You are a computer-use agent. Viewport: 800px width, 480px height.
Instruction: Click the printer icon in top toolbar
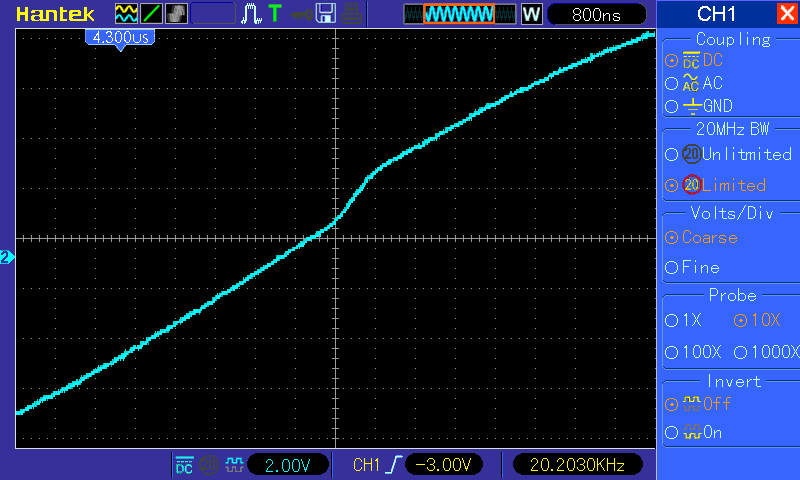click(352, 14)
